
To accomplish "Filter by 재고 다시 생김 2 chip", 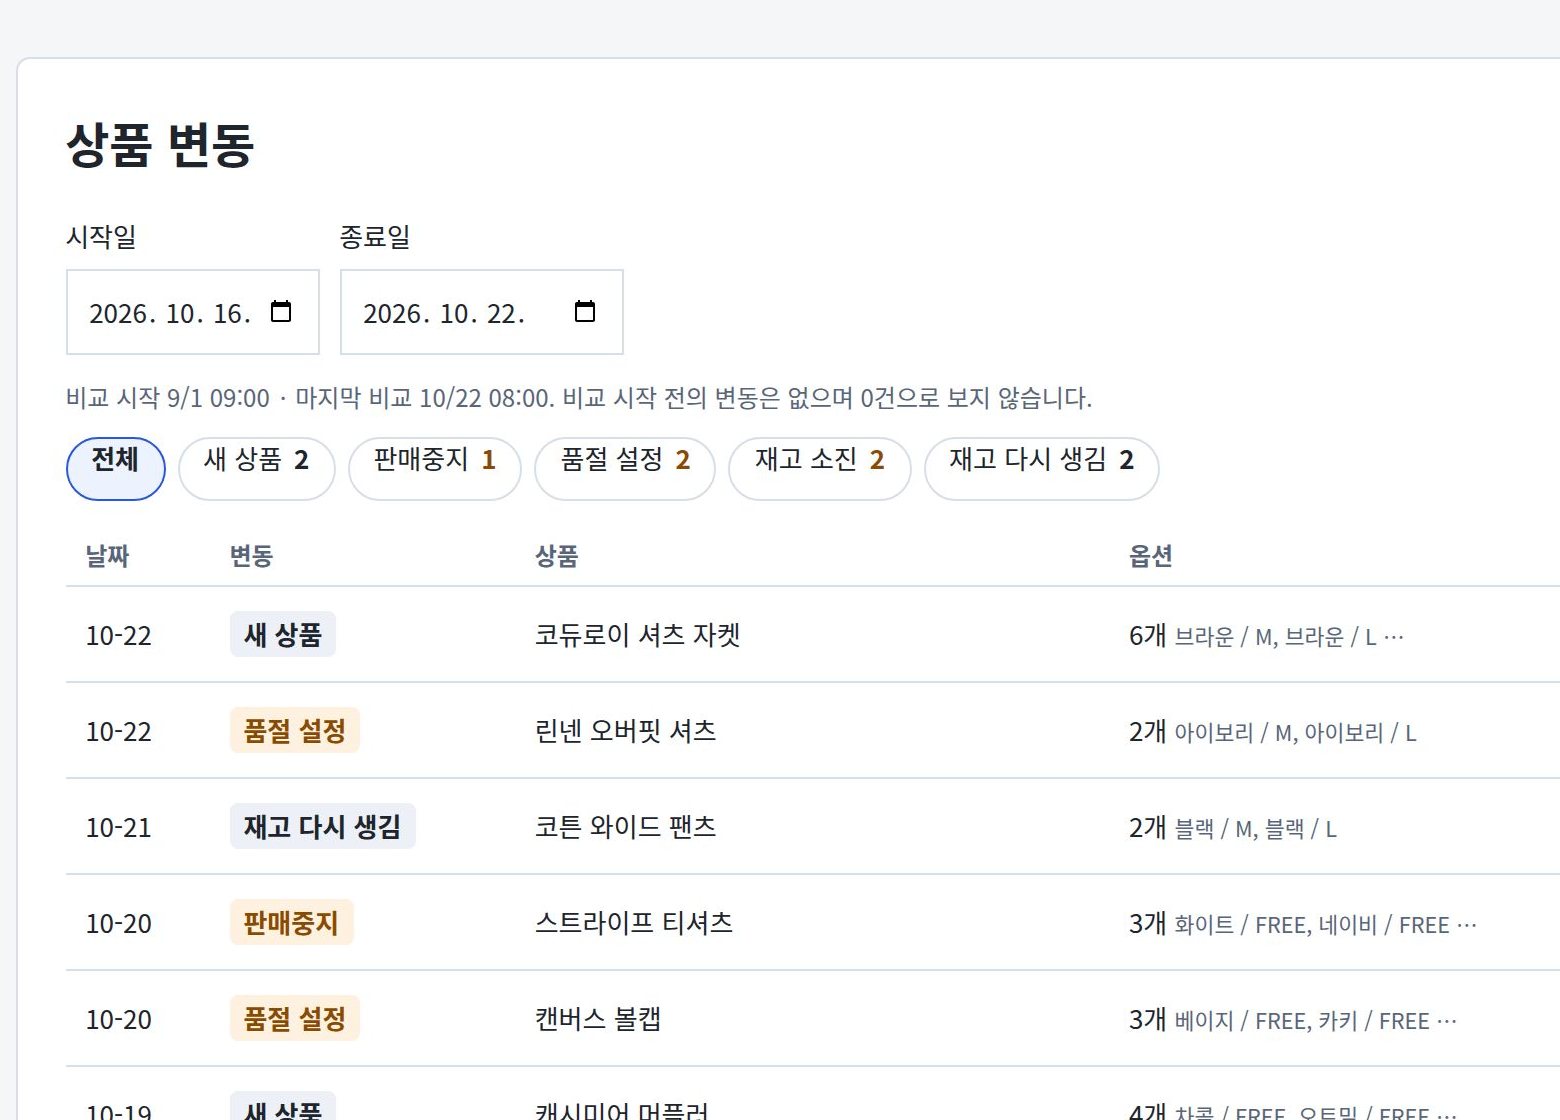I will pos(1042,468).
